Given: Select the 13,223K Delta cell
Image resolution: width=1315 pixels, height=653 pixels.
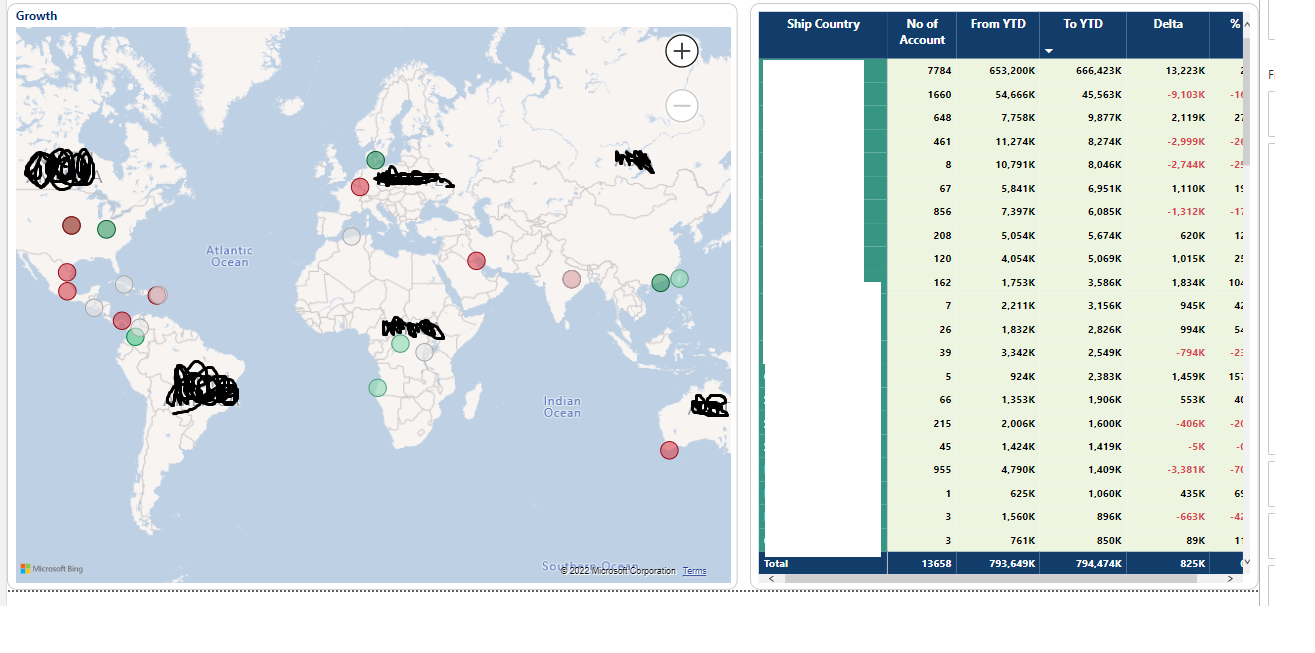Looking at the screenshot, I should 1168,71.
